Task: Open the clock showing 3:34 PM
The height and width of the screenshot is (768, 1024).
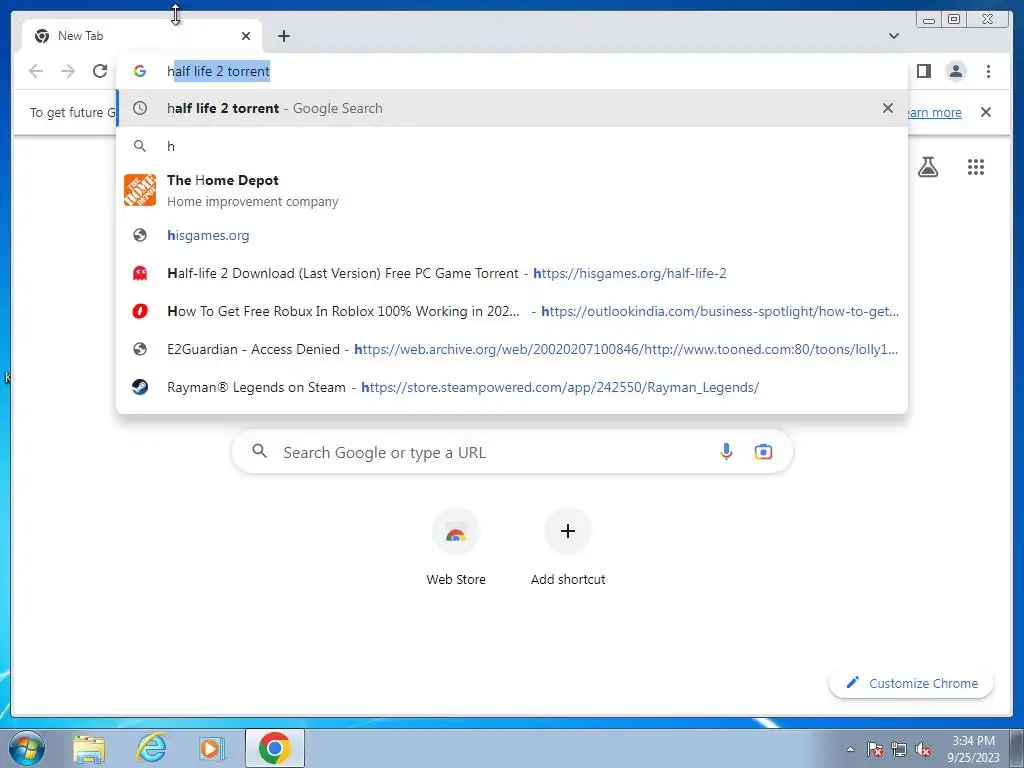Action: [x=973, y=749]
